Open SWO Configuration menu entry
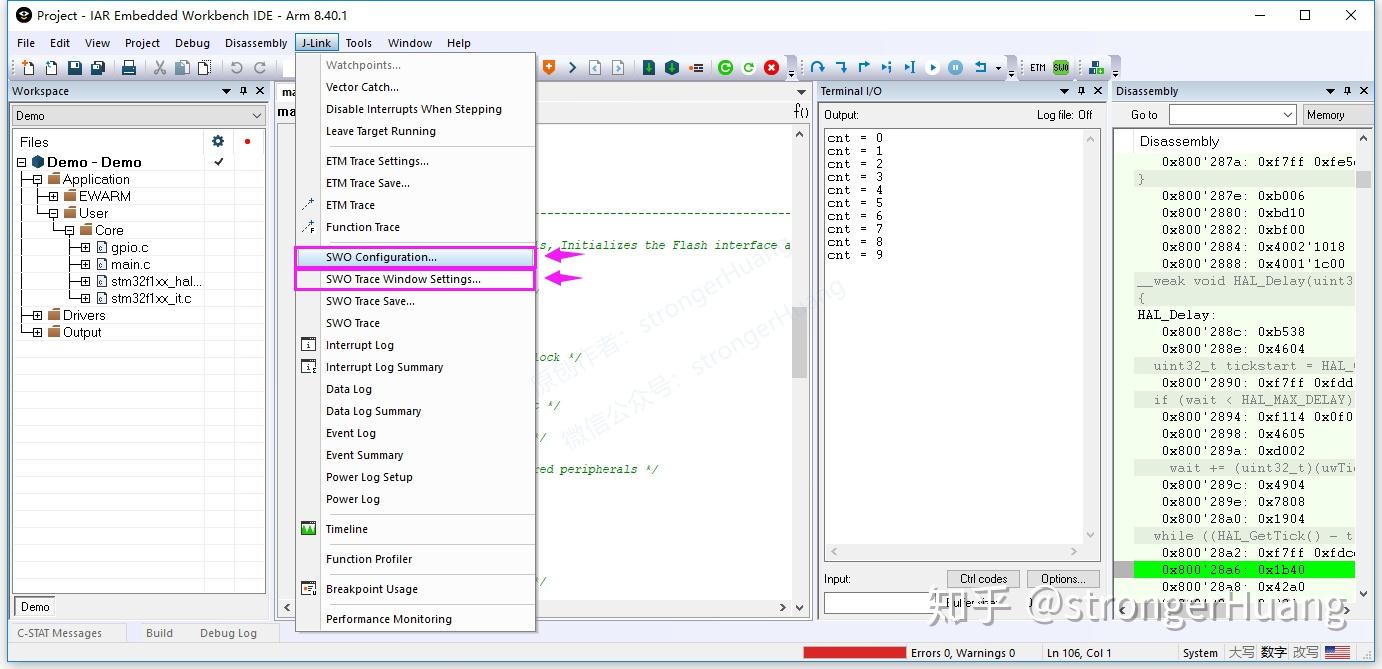1382x669 pixels. click(414, 257)
